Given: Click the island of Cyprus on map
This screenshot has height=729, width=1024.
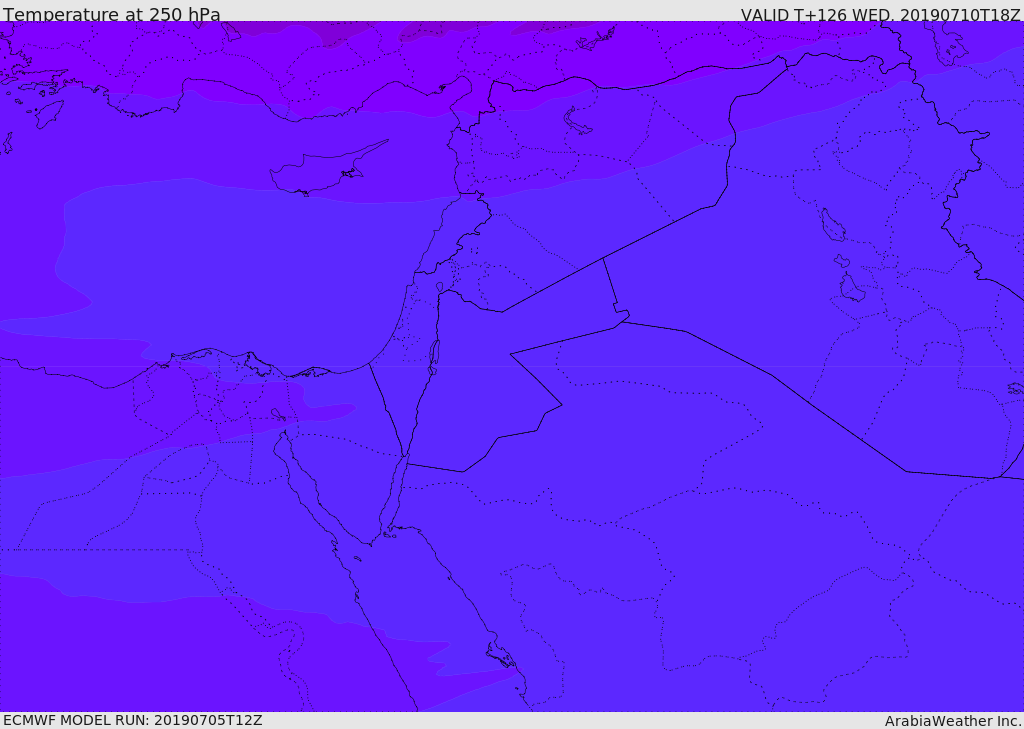Looking at the screenshot, I should tap(327, 169).
